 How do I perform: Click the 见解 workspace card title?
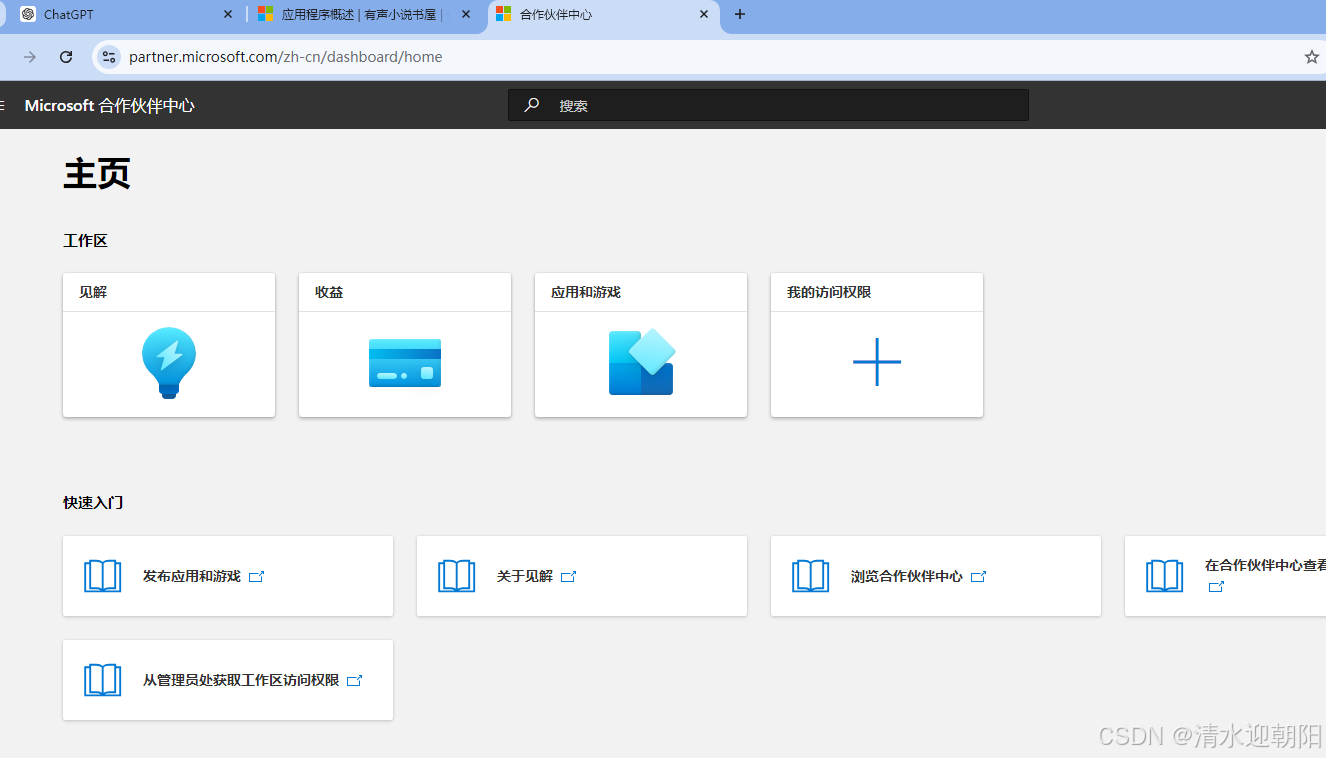pos(93,292)
